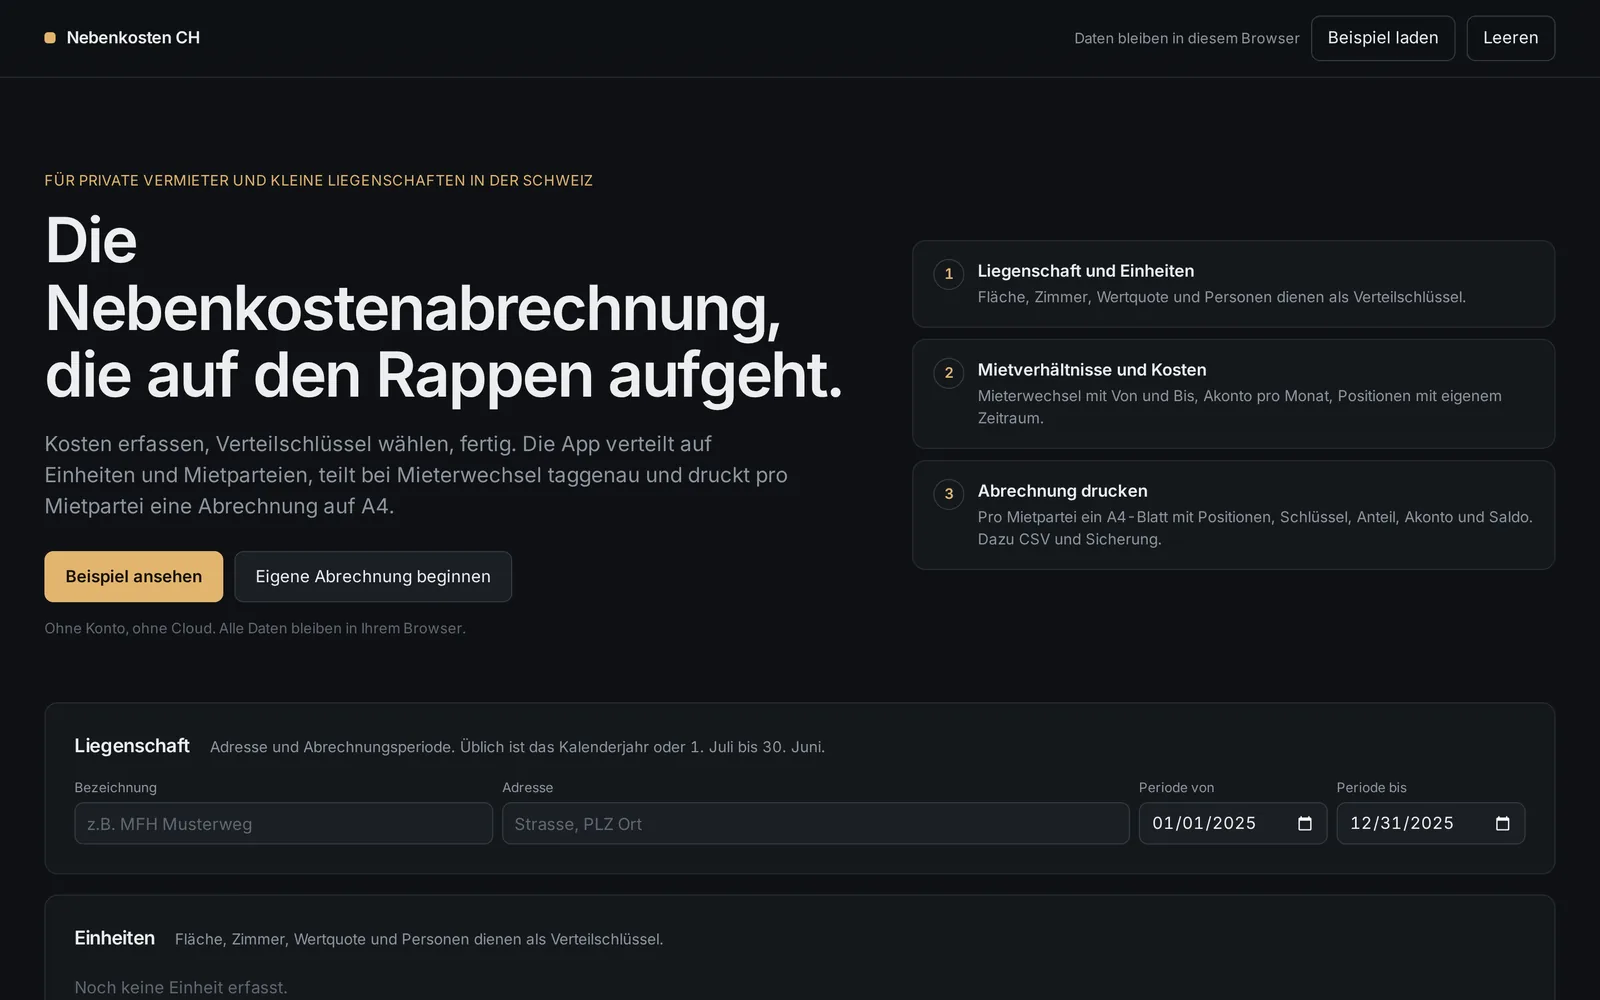Click step number 2 badge
The width and height of the screenshot is (1600, 1000).
(x=948, y=373)
